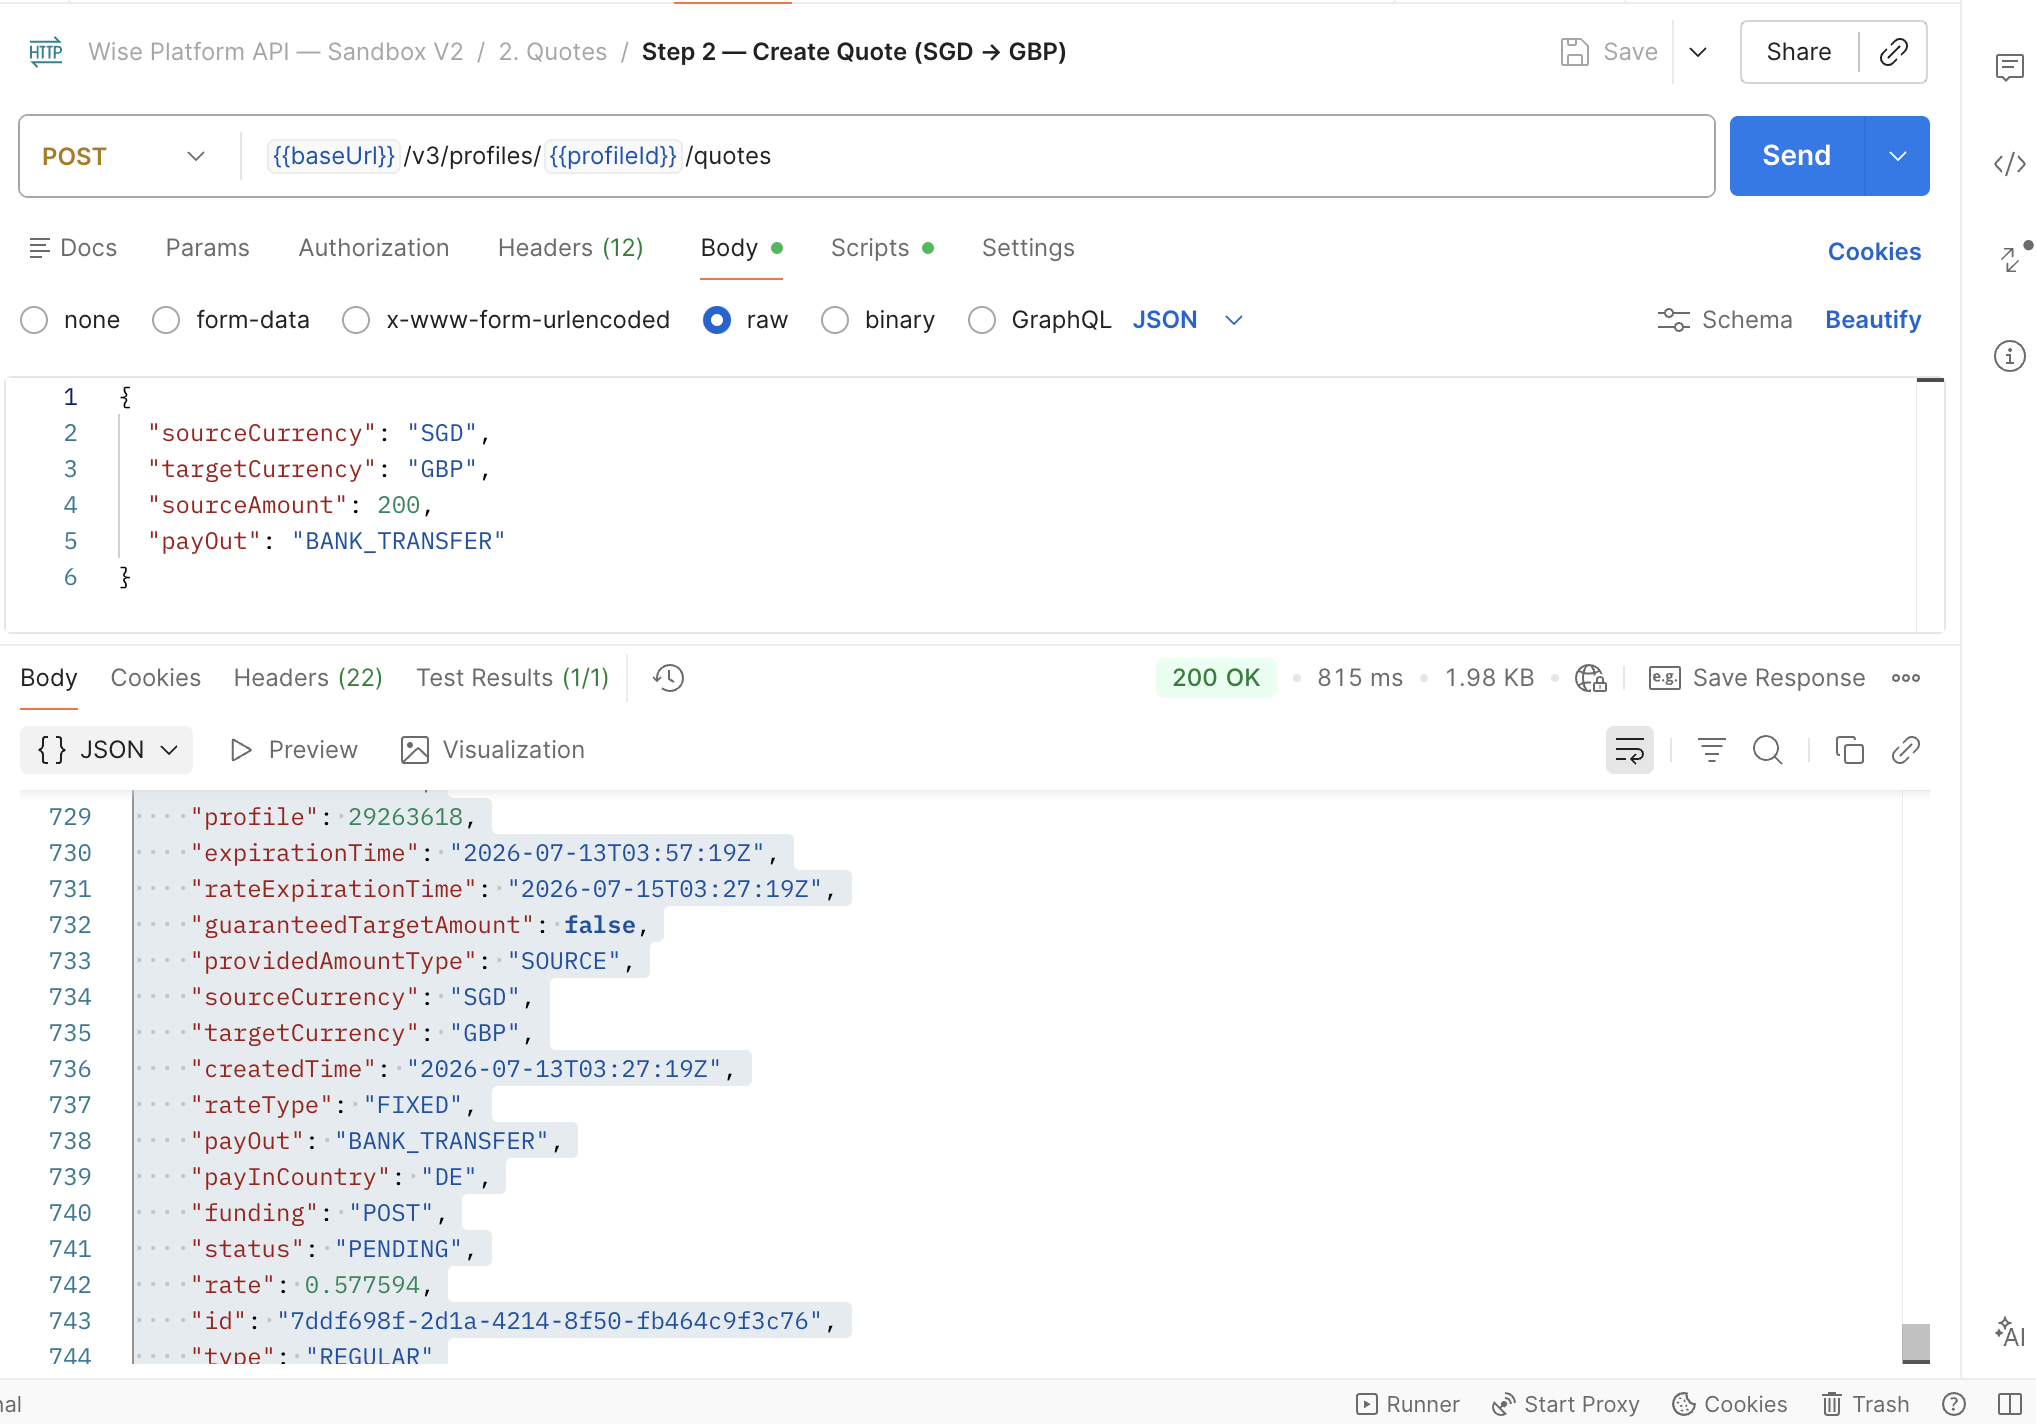Click the response link chain icon

coord(1906,750)
